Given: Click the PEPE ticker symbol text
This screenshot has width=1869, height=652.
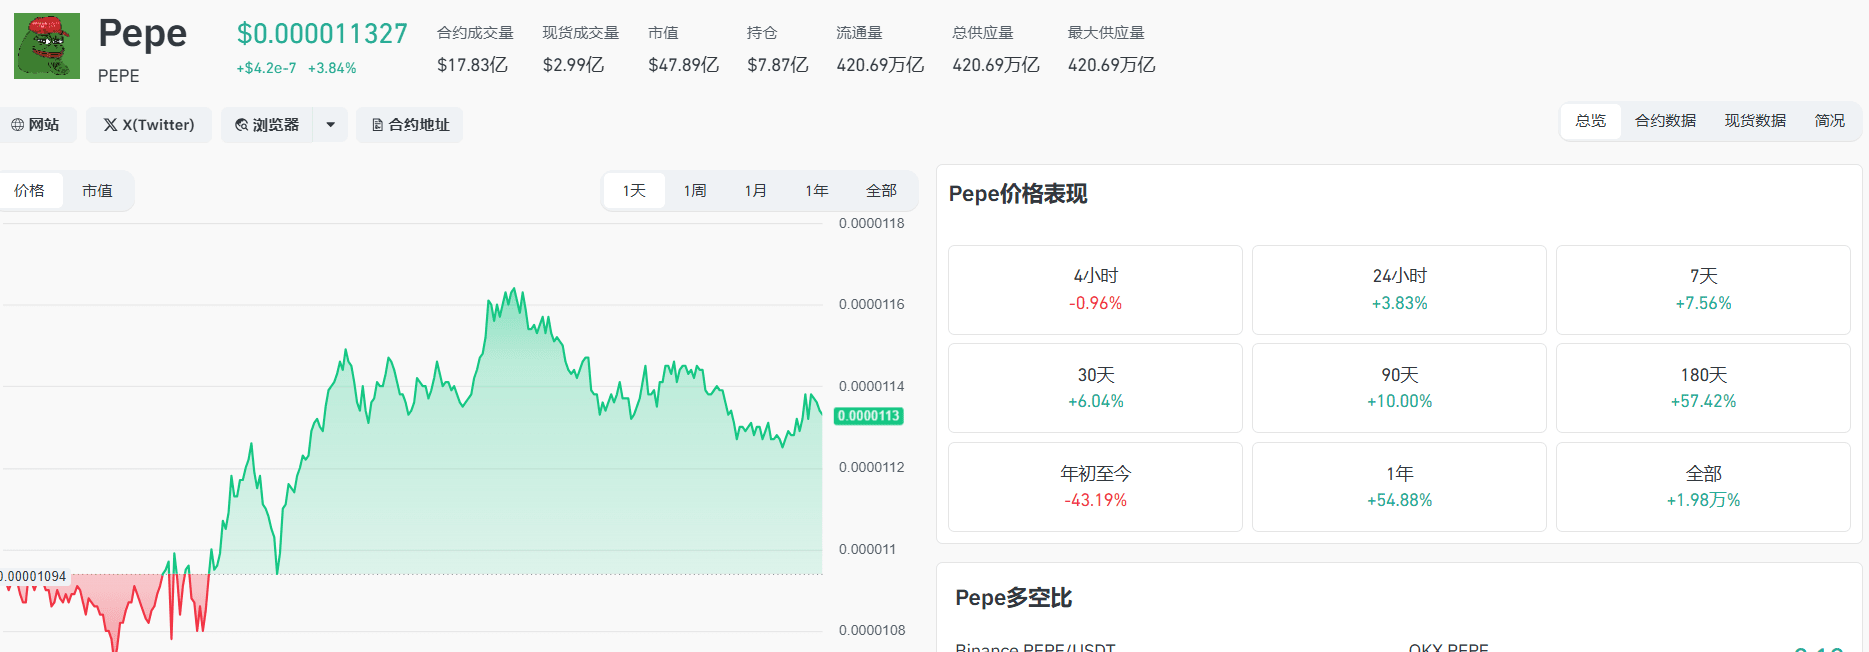Looking at the screenshot, I should (x=118, y=76).
